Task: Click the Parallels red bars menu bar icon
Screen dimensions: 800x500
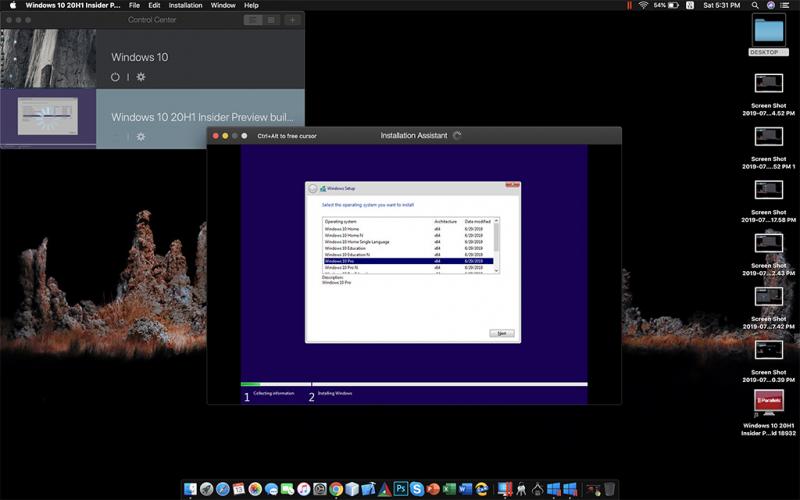Action: point(629,5)
